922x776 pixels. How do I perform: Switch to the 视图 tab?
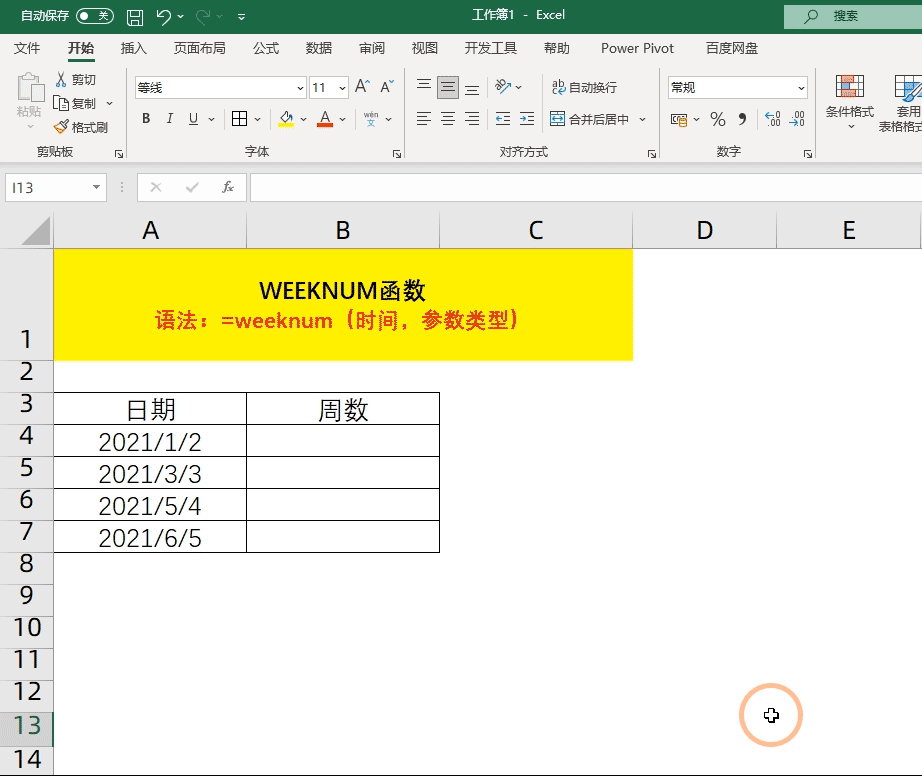tap(425, 48)
